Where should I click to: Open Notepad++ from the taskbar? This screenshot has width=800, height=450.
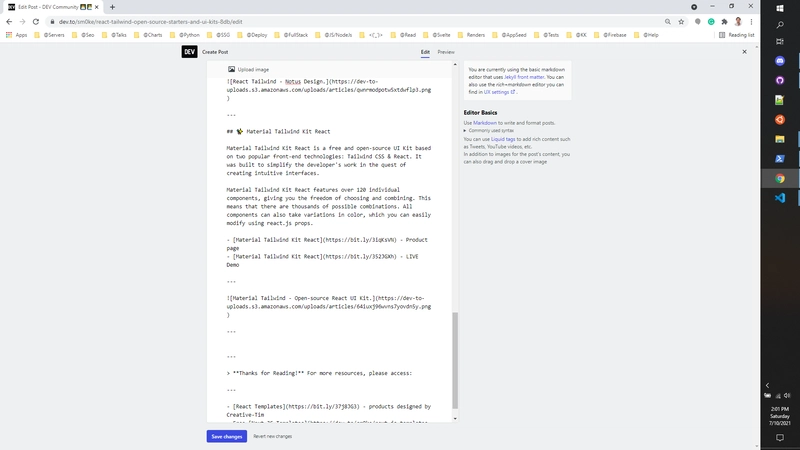780,100
